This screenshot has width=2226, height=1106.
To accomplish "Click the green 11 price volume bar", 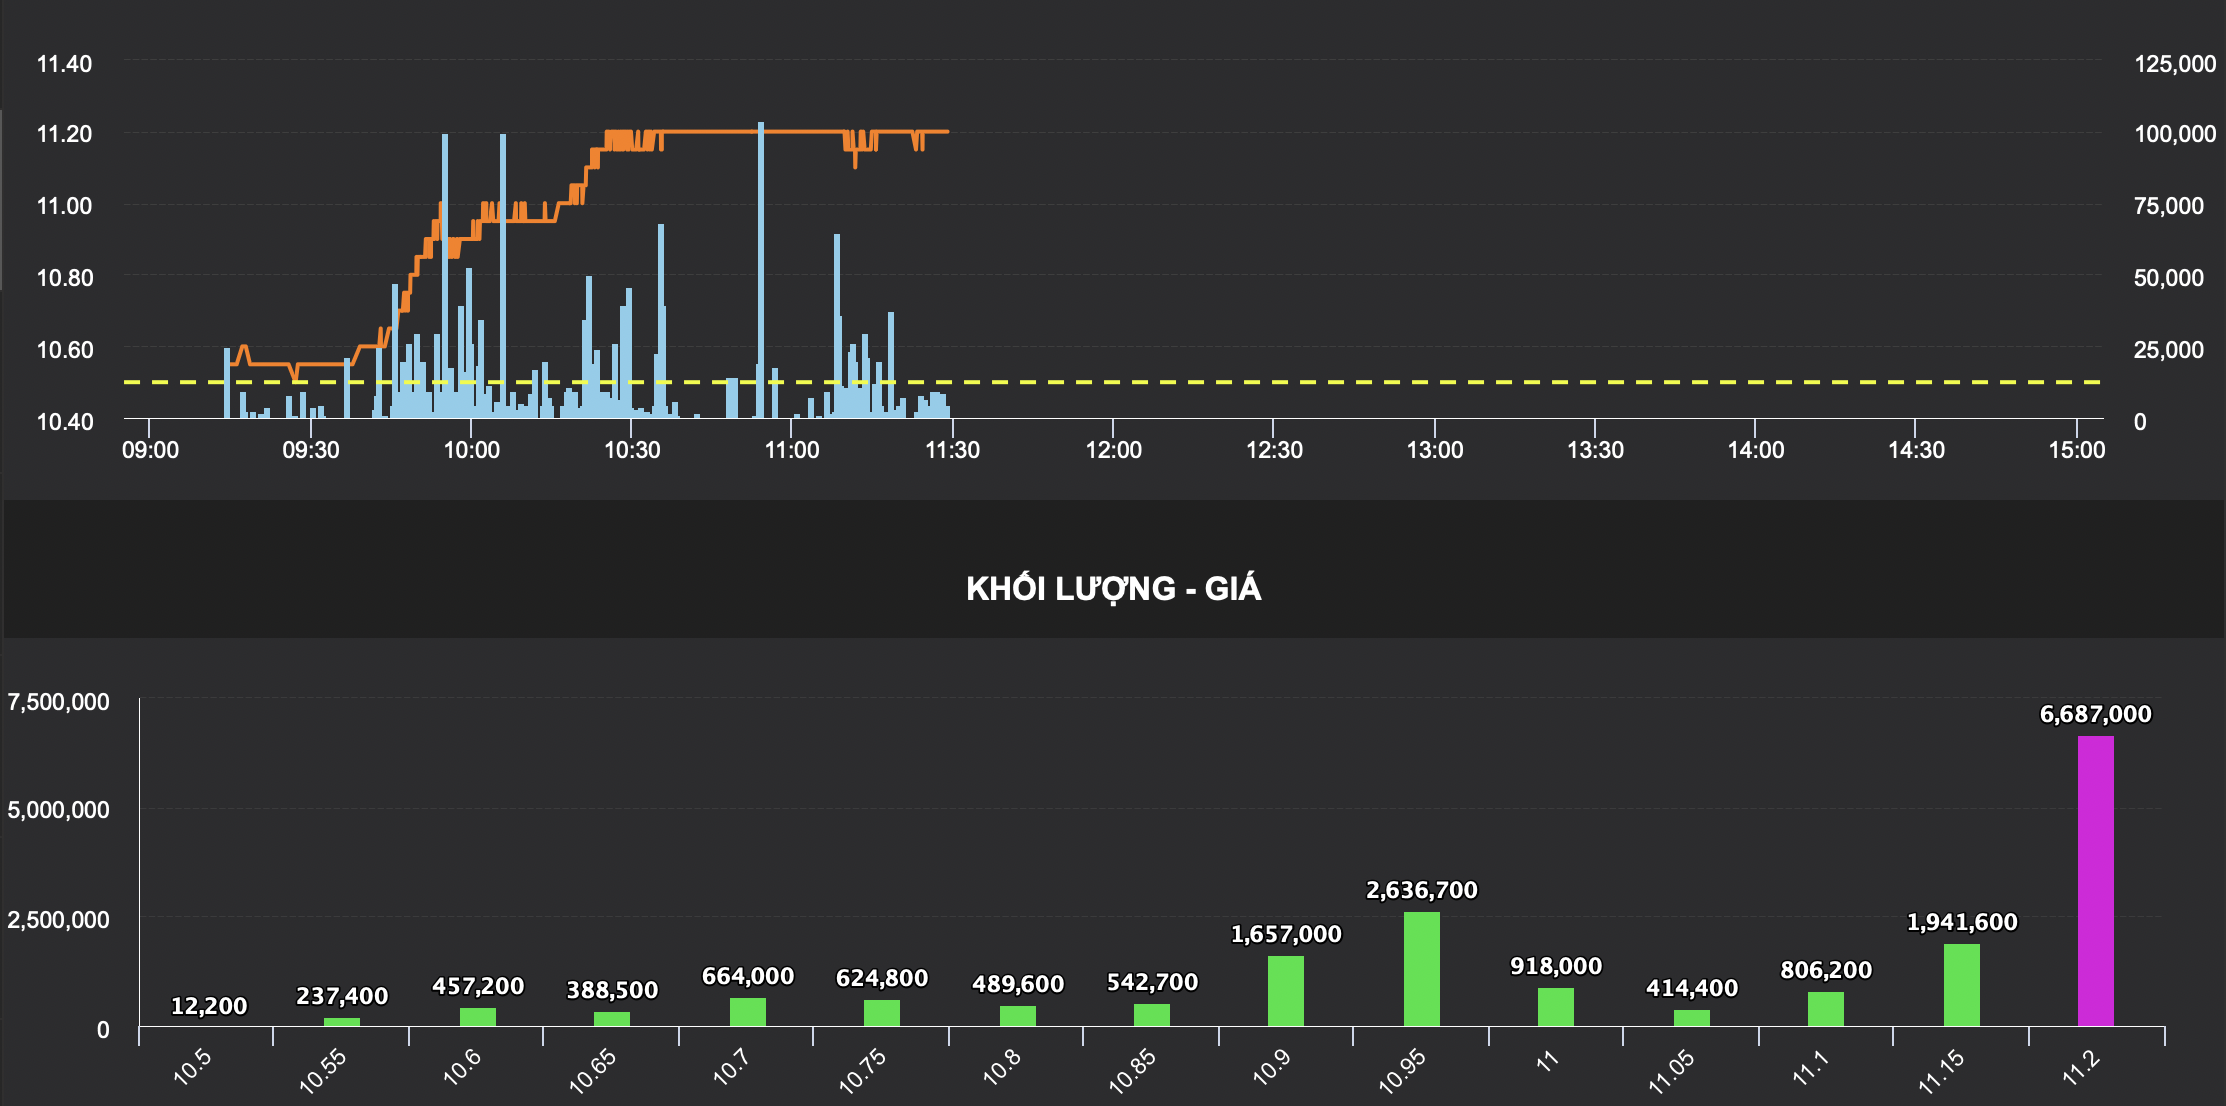I will 1555,1006.
